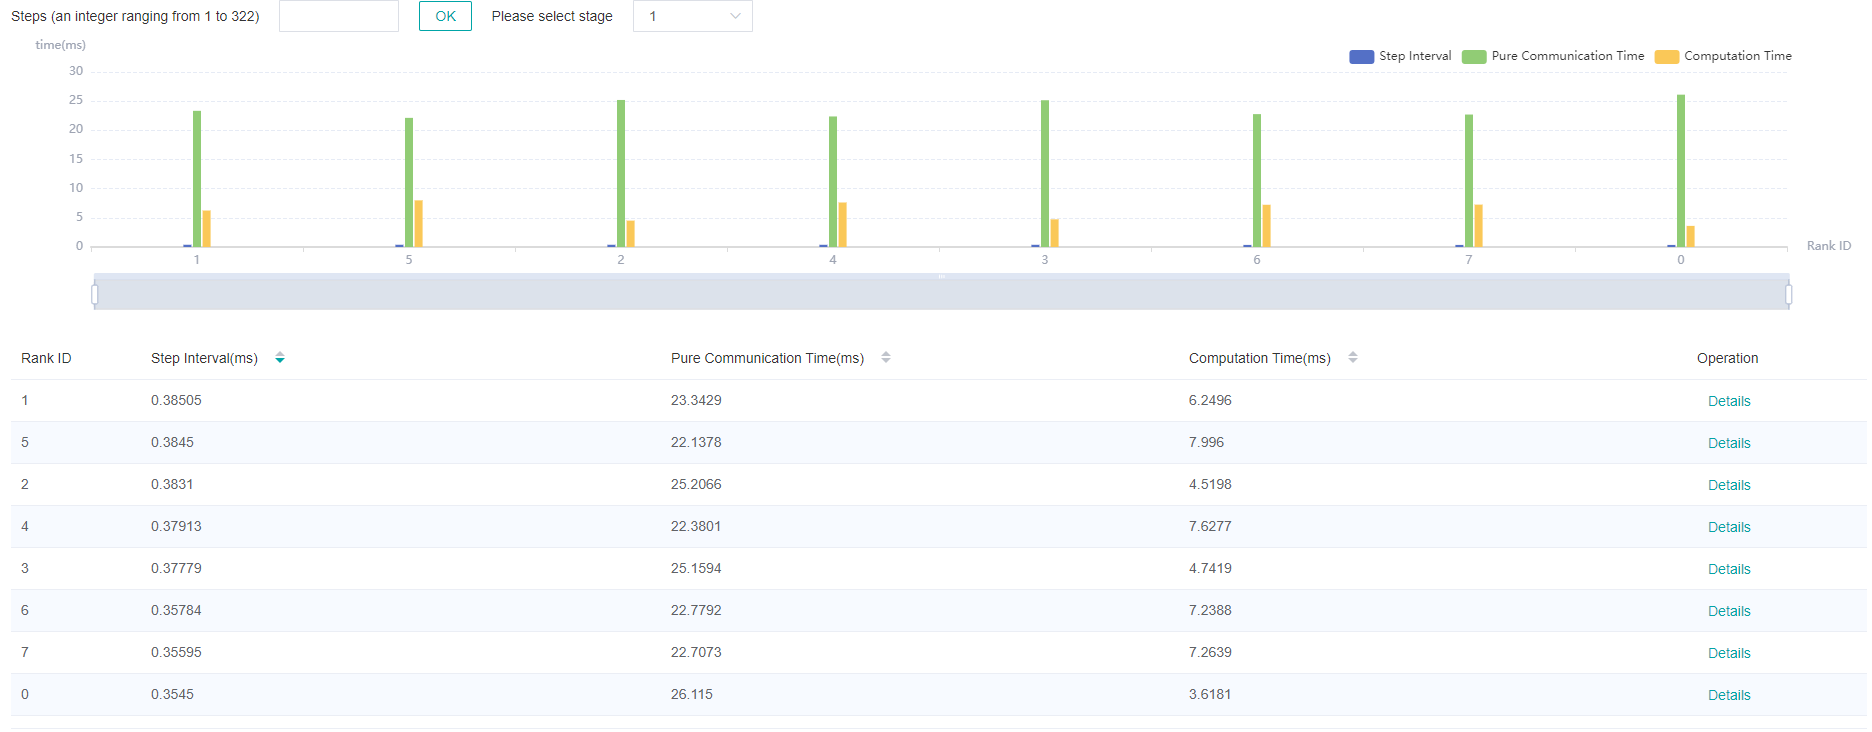The height and width of the screenshot is (732, 1872).
Task: Click the OK button
Action: (x=445, y=16)
